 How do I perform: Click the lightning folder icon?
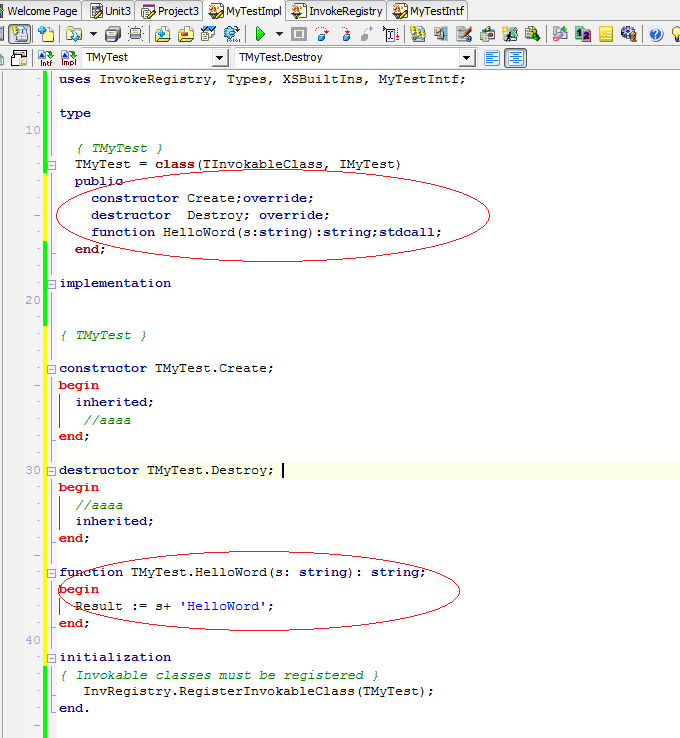(x=487, y=34)
